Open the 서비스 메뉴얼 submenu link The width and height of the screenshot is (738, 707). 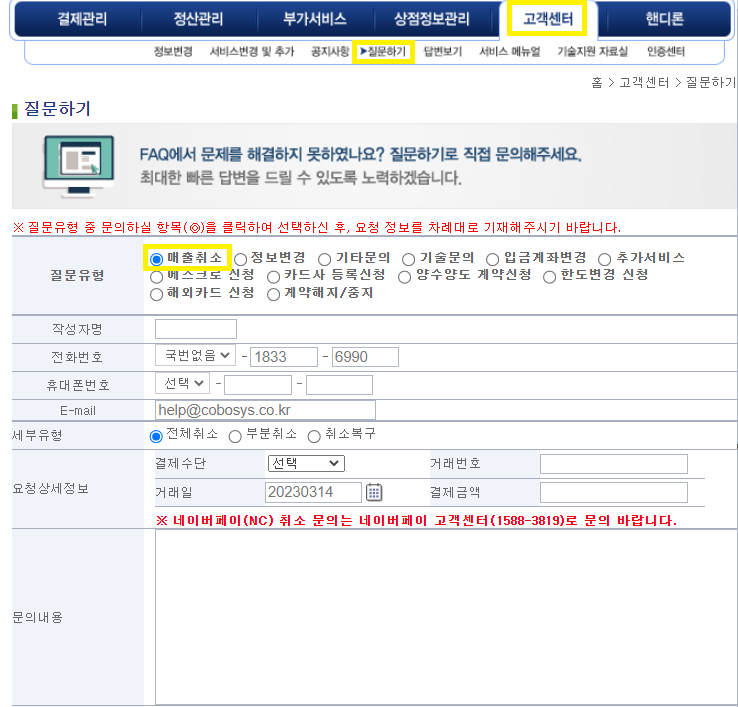pyautogui.click(x=510, y=51)
